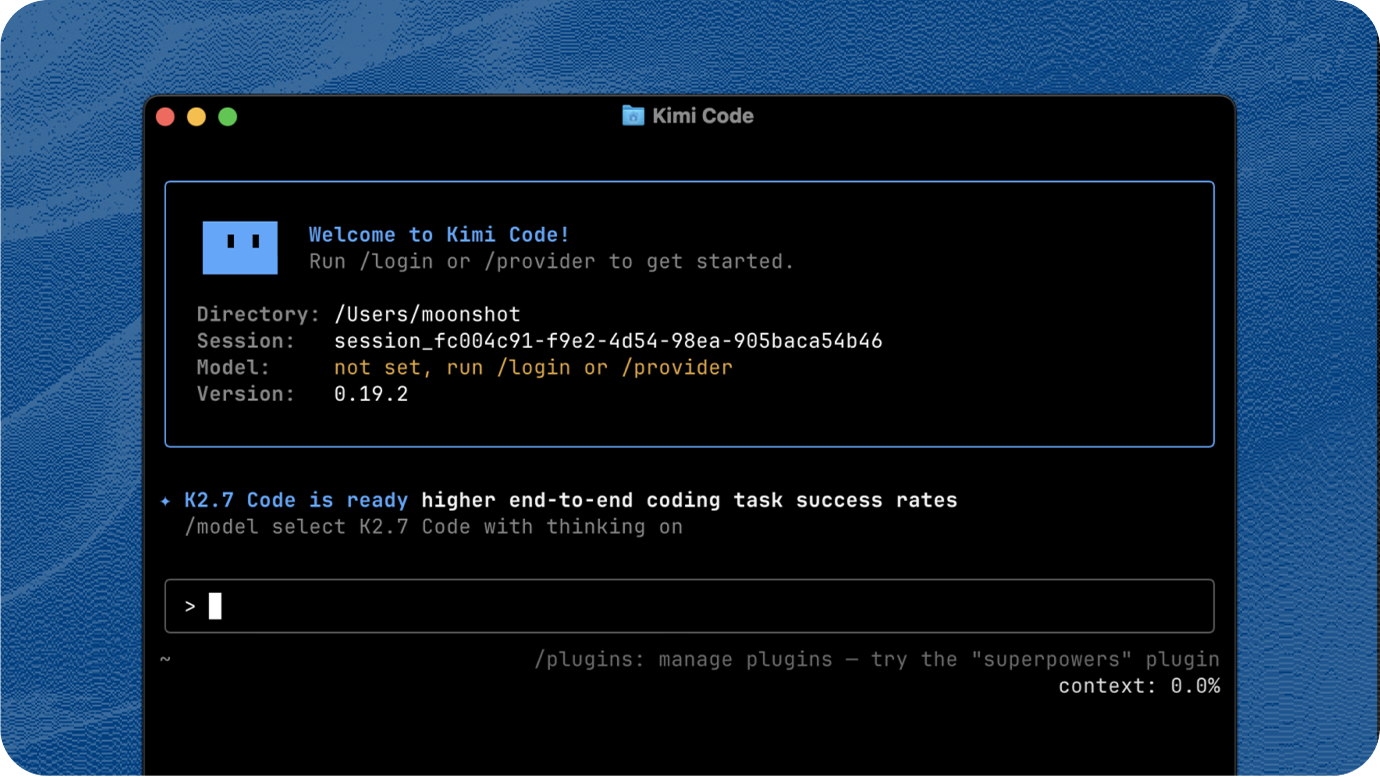Image resolution: width=1380 pixels, height=777 pixels.
Task: Click the "Directory:" label
Action: point(258,315)
